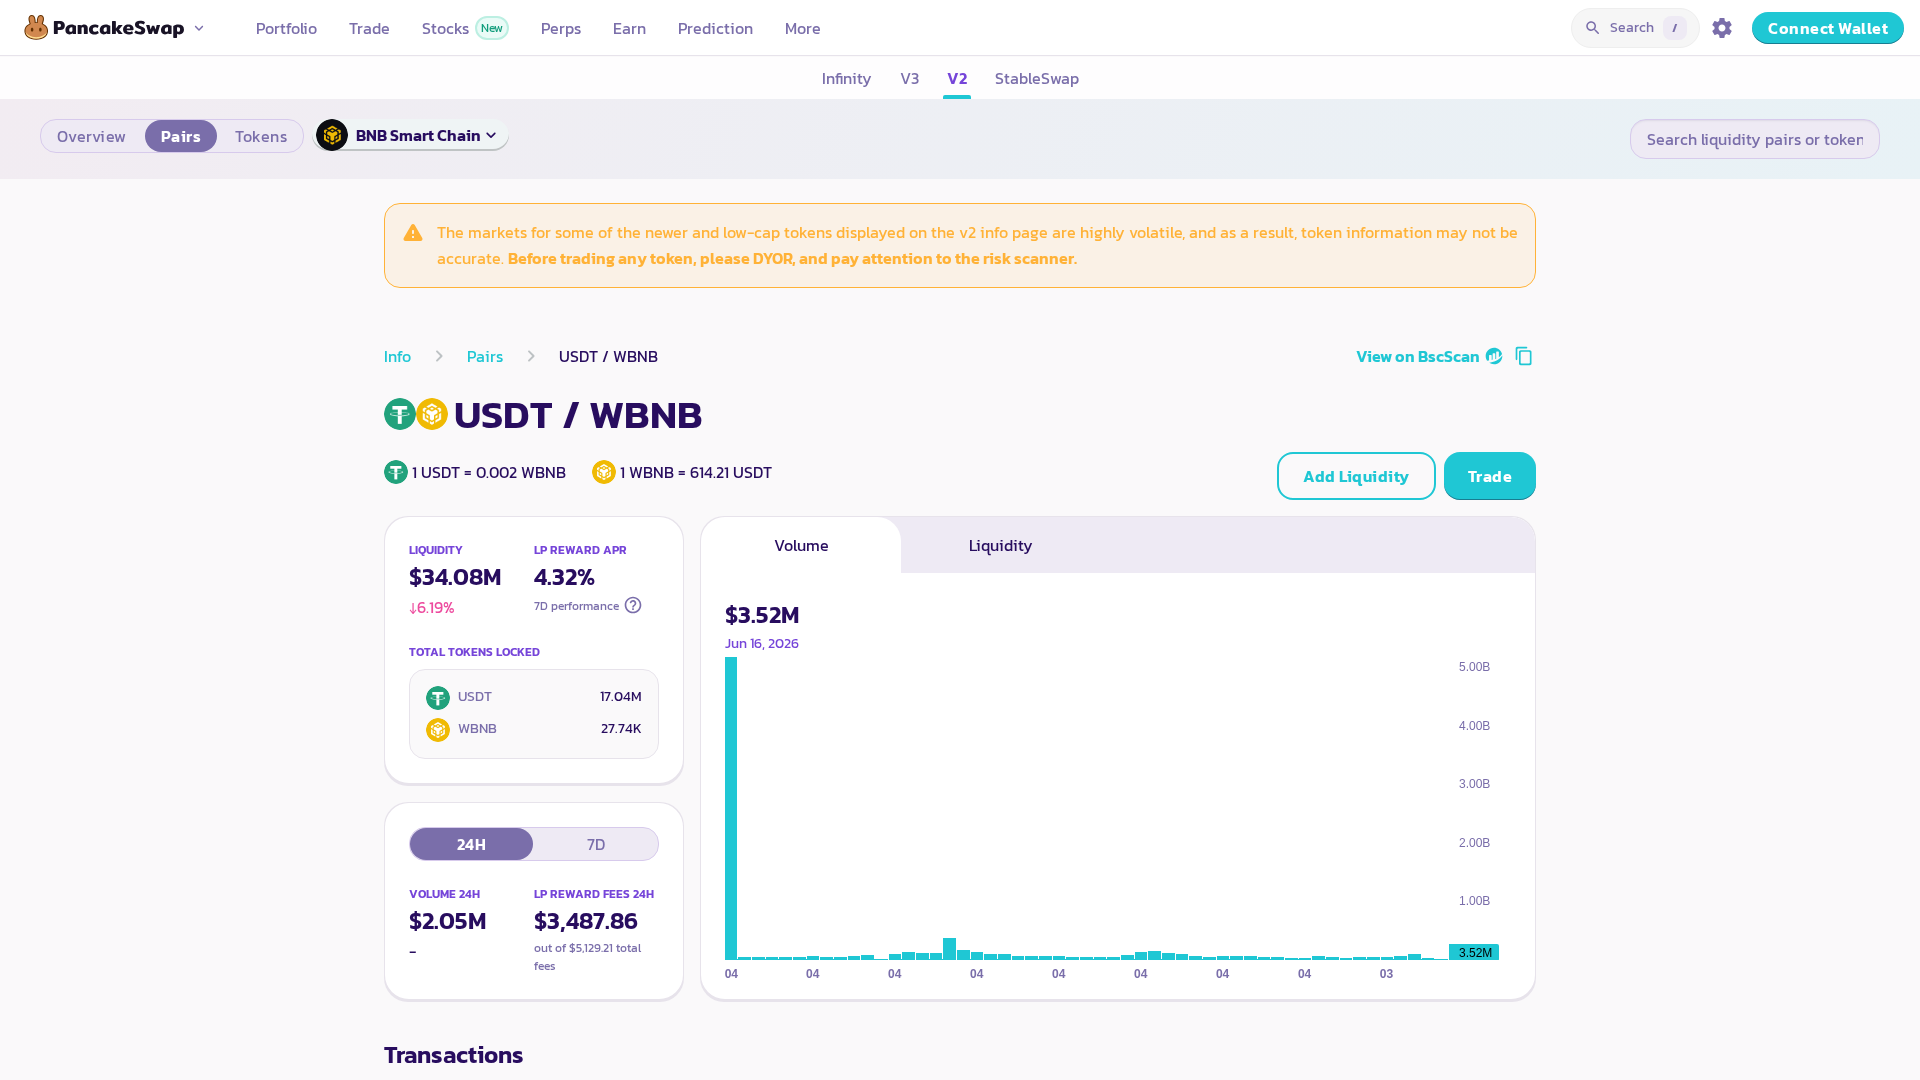Click the slash shortcut key badge
Screen dimensions: 1920x1080
[x=1675, y=28]
